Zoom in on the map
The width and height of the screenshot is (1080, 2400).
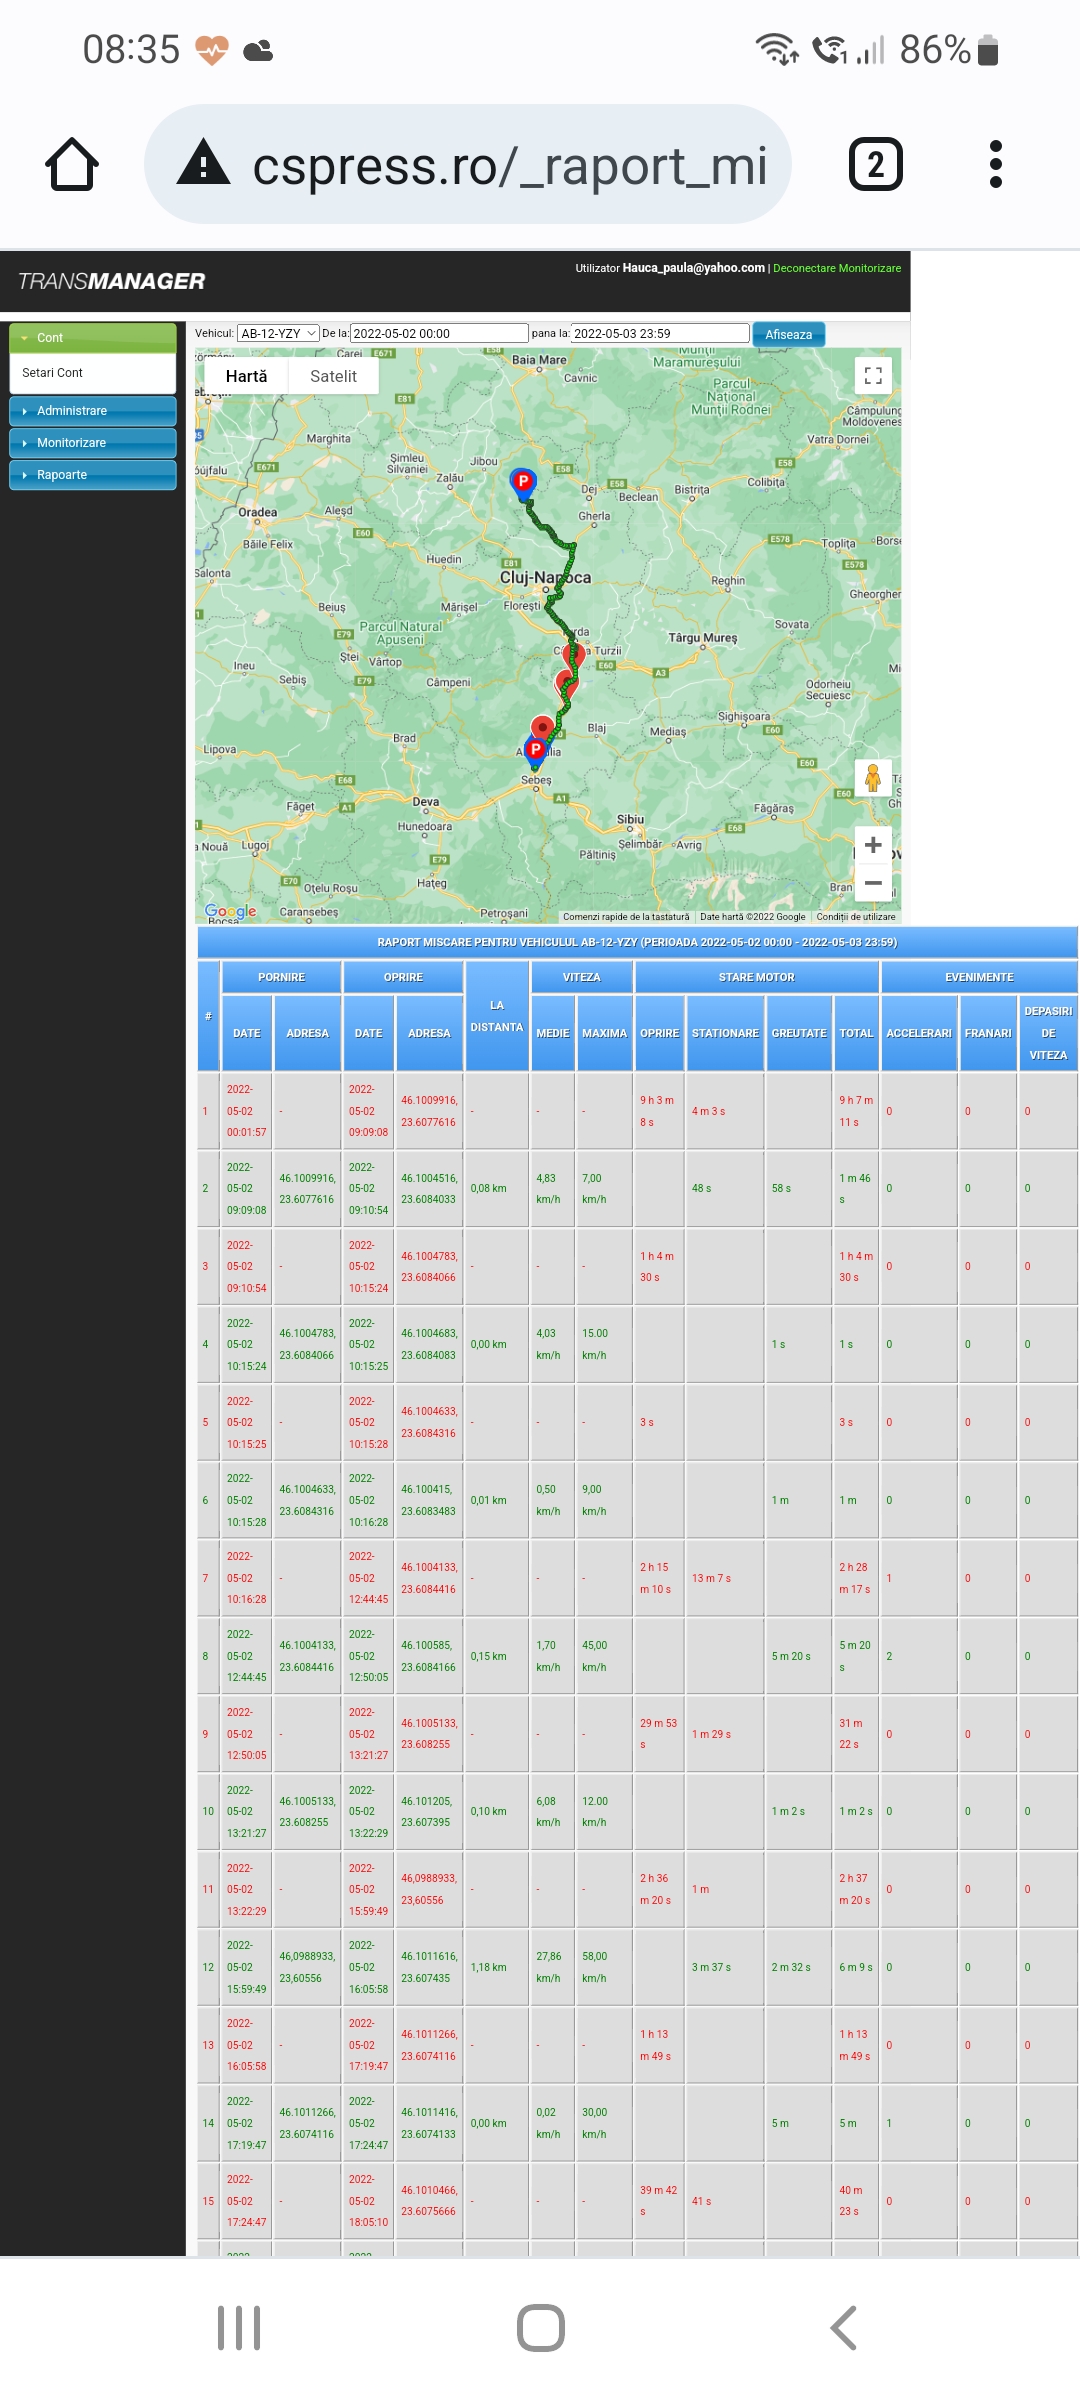(873, 845)
